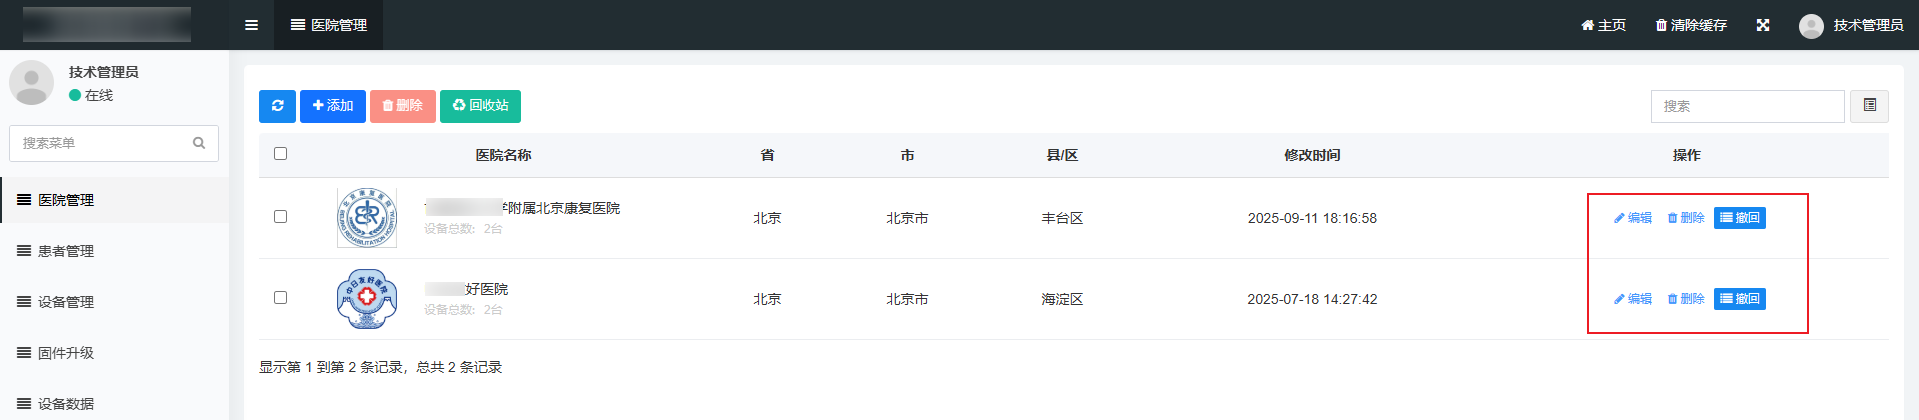Click the record count summary text
Screen dimensions: 1919x420
[x=380, y=367]
